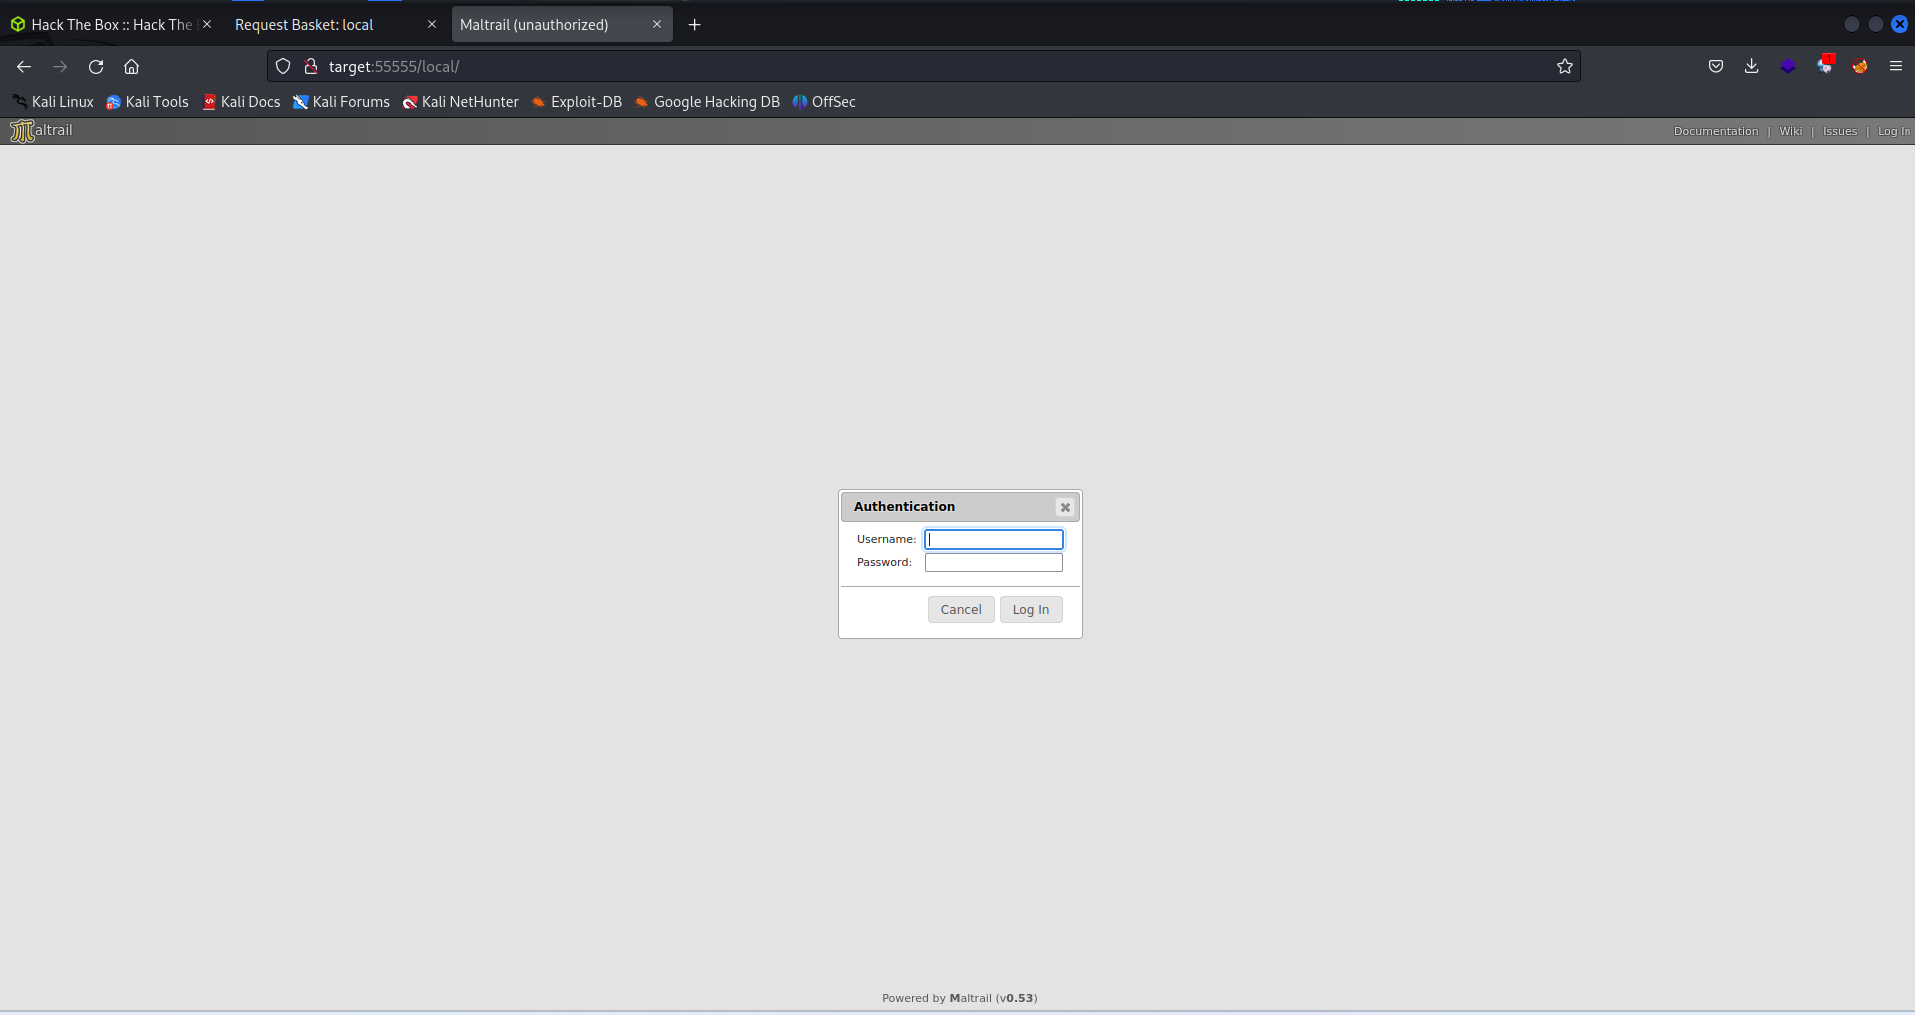Toggle the bookmark star in the address bar
The image size is (1915, 1015).
pyautogui.click(x=1565, y=66)
